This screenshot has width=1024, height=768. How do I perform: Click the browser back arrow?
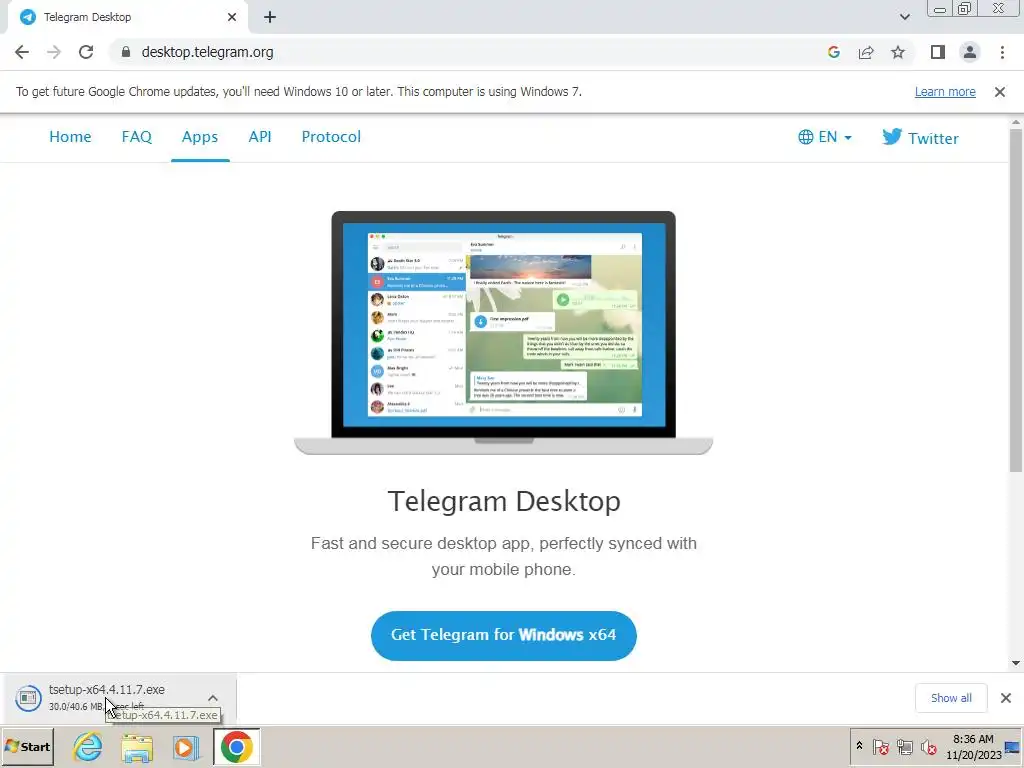click(22, 52)
